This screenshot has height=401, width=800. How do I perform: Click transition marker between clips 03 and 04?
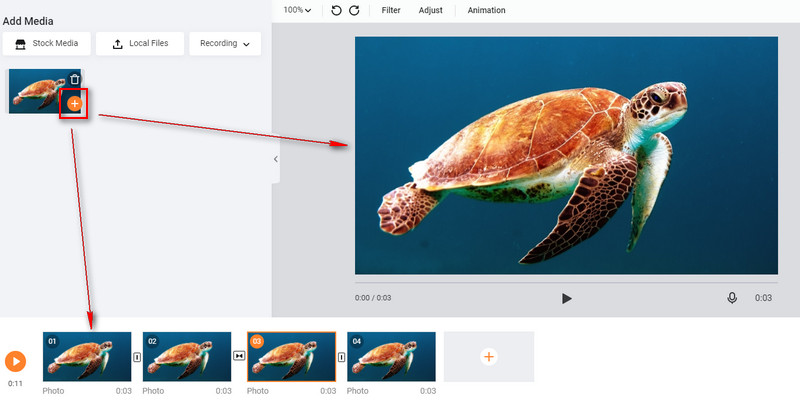click(341, 356)
